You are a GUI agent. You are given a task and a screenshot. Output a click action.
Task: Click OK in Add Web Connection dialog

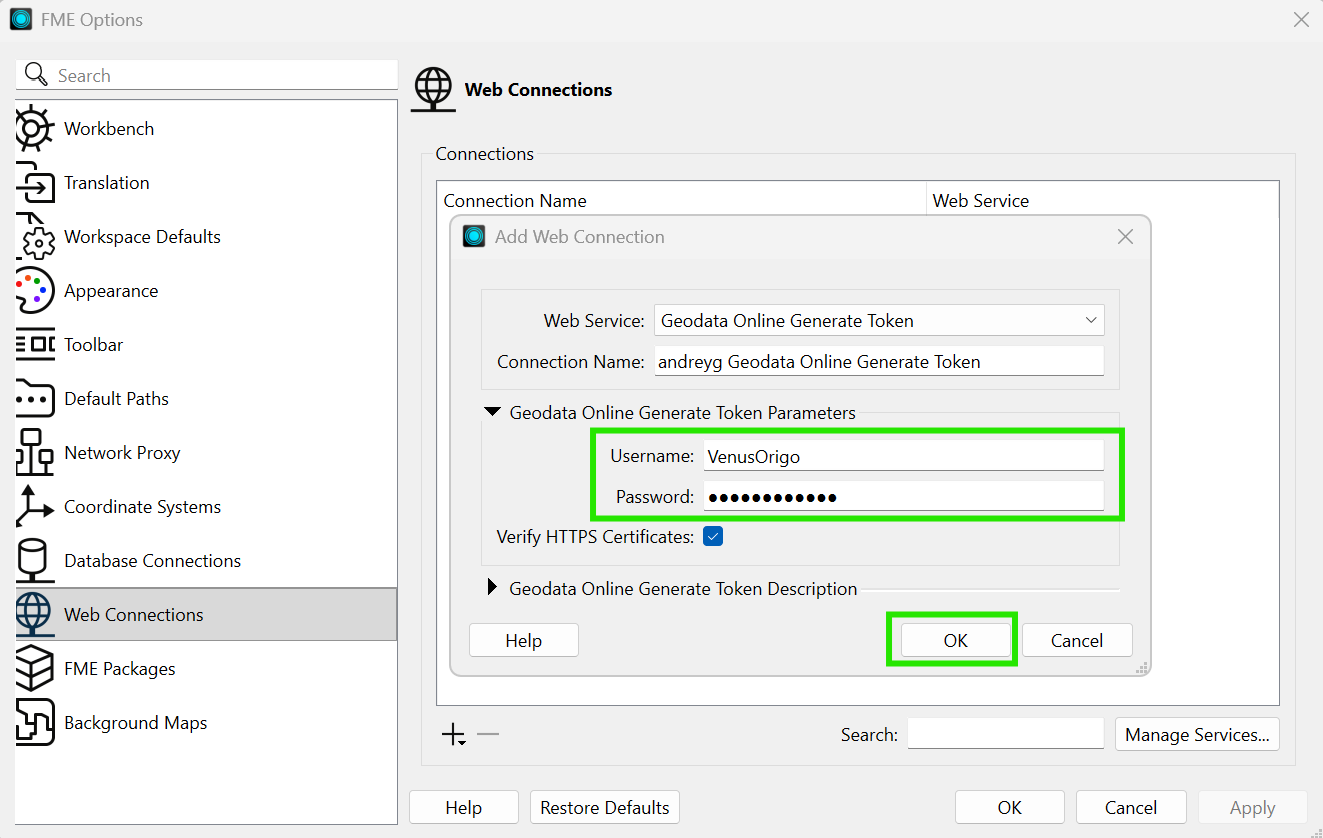click(956, 640)
